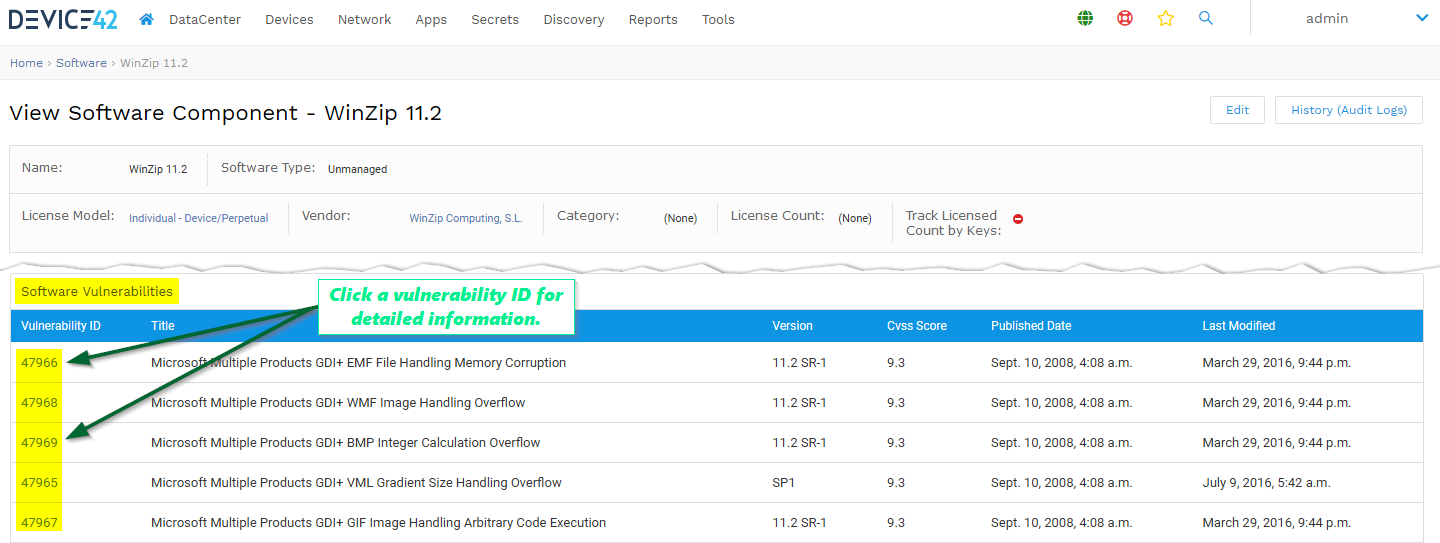Open WinZip Computing, S.L. vendor link
The image size is (1440, 543).
[x=466, y=218]
